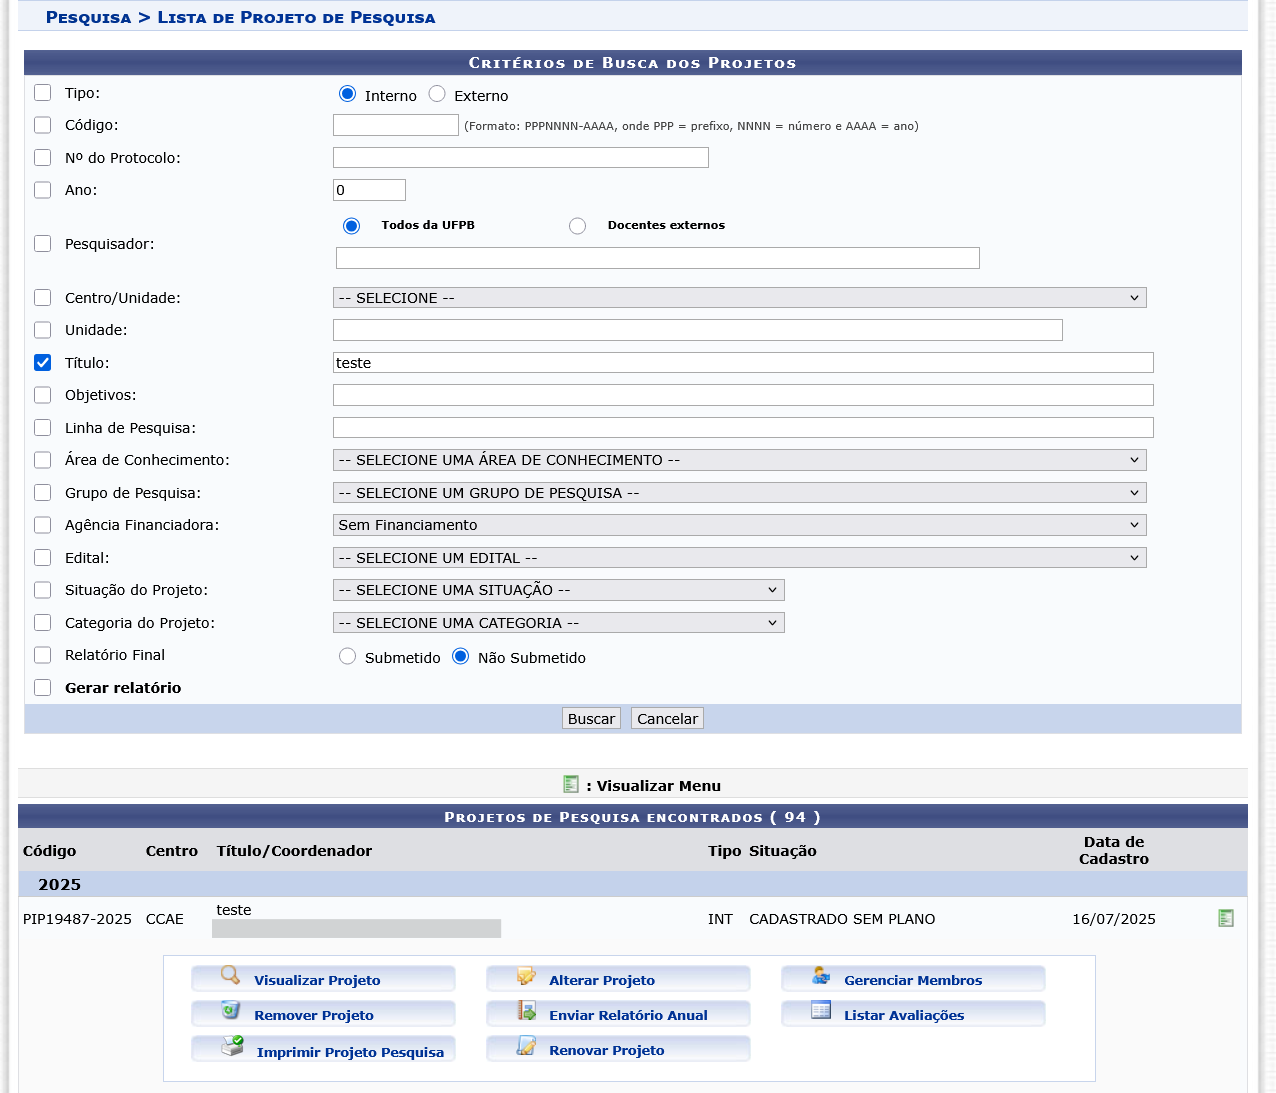1276x1093 pixels.
Task: Open menu icon for project PIP19487-2025
Action: [1226, 918]
